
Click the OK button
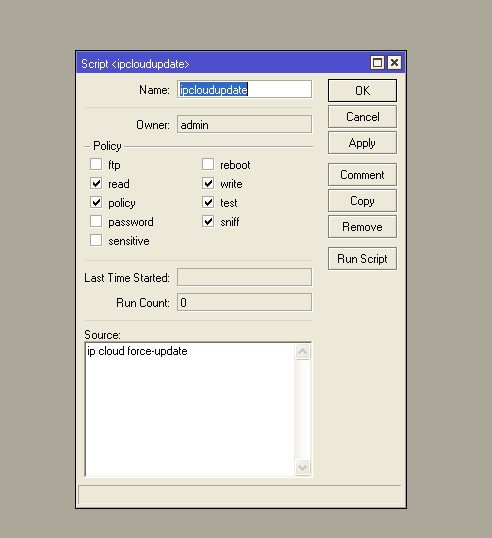click(x=362, y=91)
